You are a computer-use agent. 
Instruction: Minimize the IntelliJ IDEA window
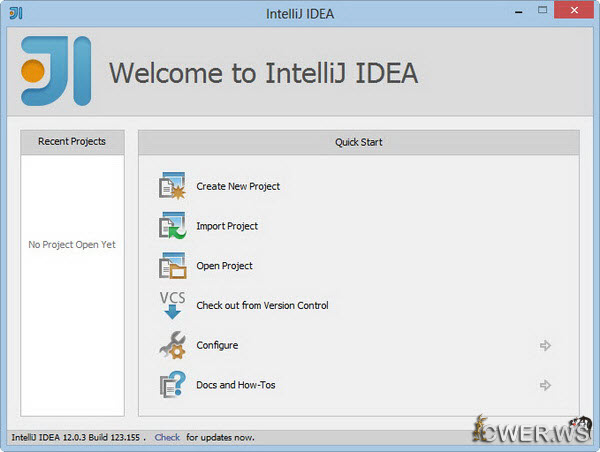pyautogui.click(x=518, y=11)
